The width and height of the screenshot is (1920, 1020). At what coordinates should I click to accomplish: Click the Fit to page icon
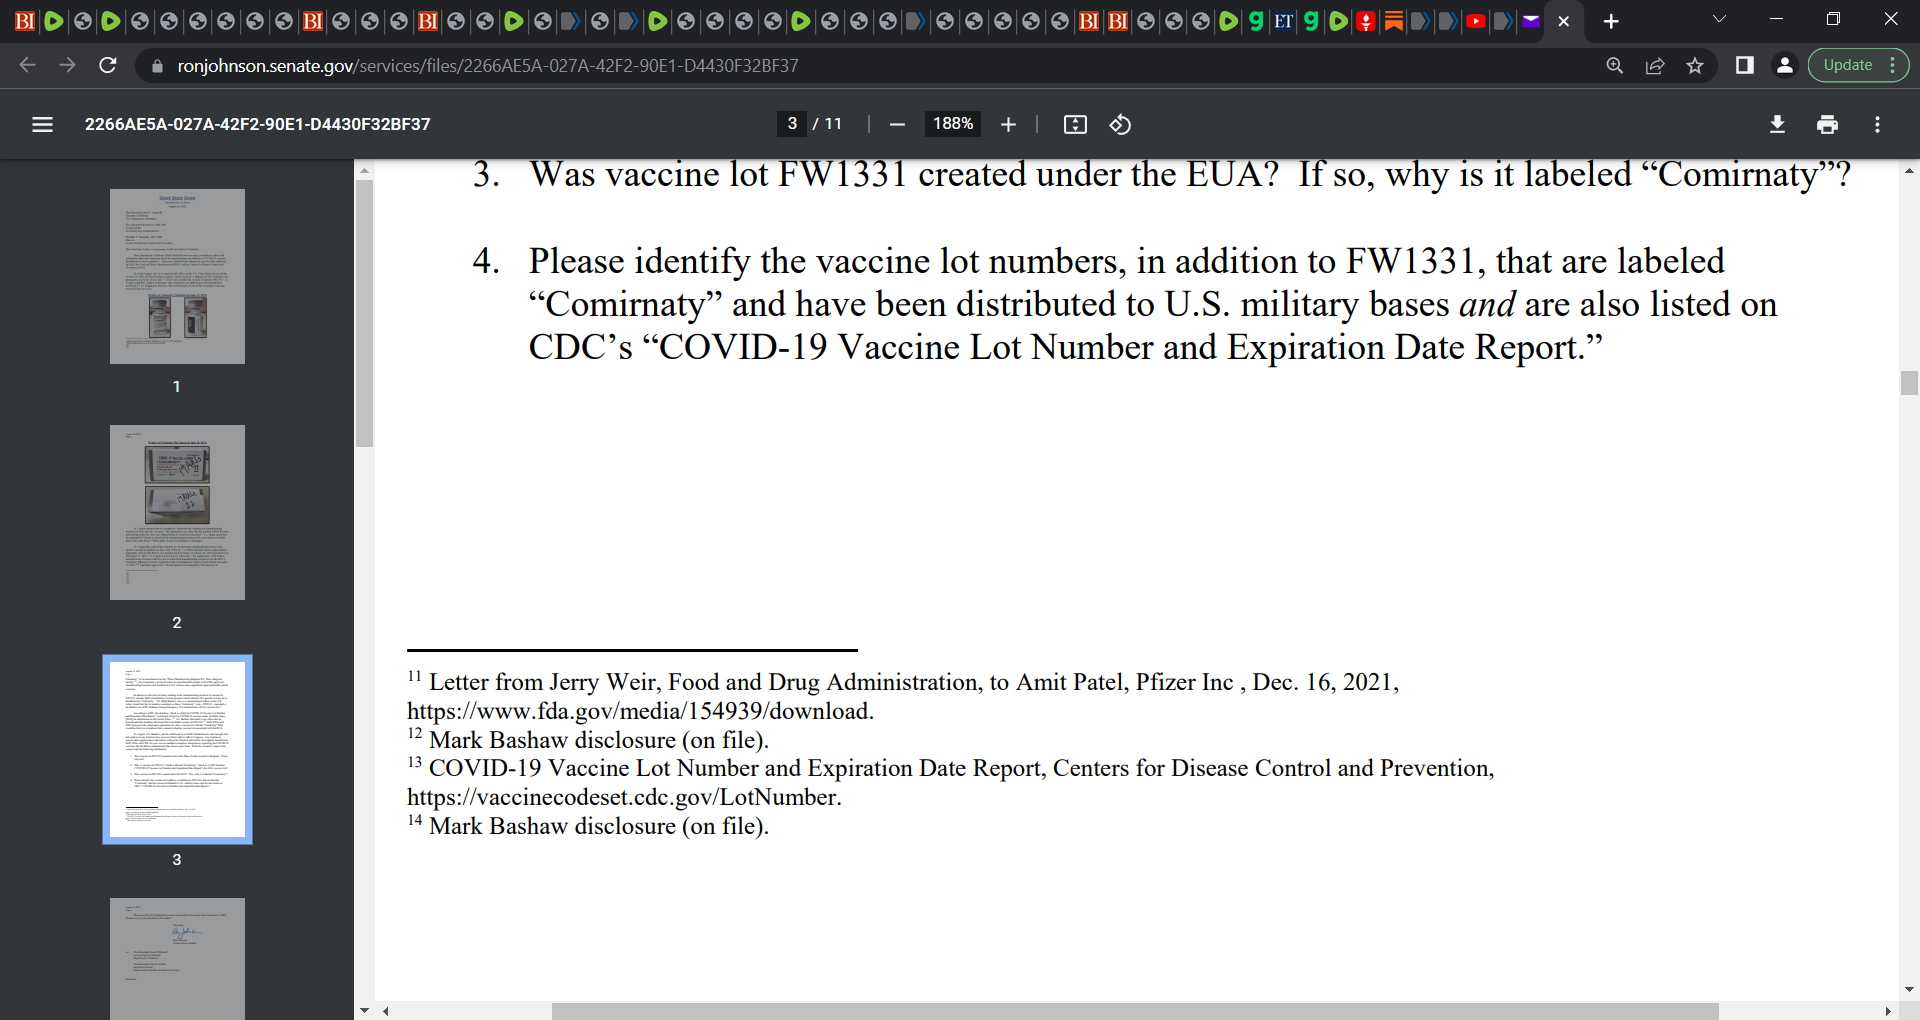[x=1075, y=124]
